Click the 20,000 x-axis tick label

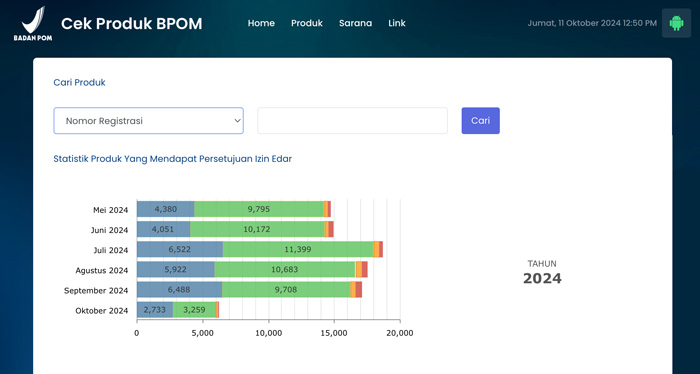(x=400, y=333)
